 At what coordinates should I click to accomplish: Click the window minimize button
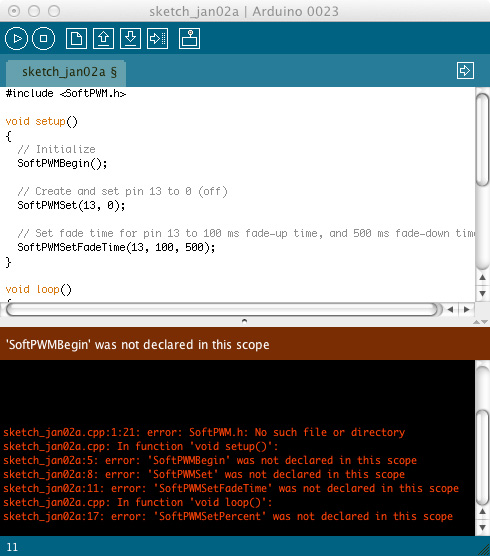point(34,11)
